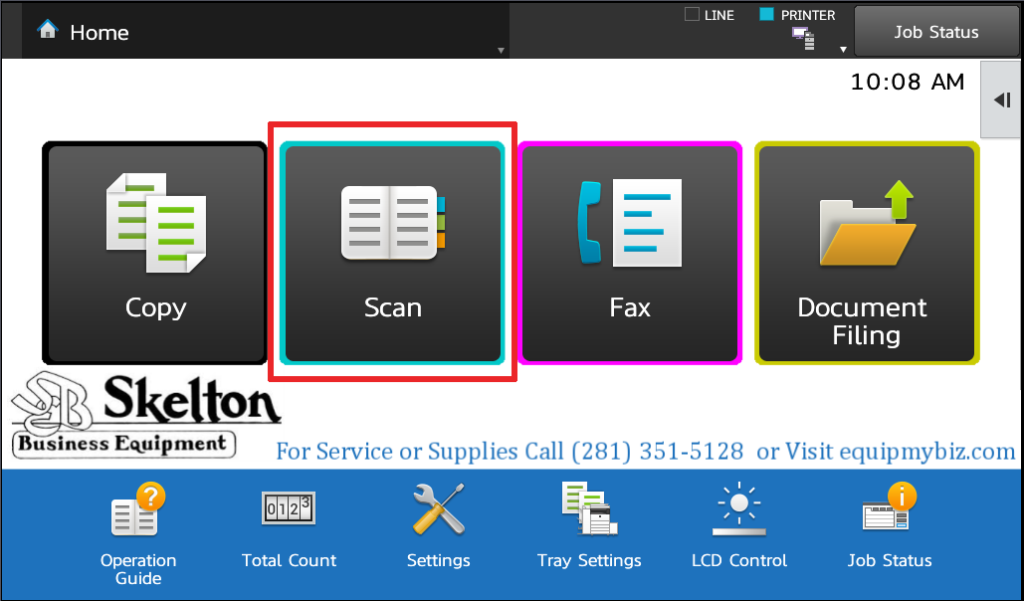Collapse the right side panel arrow

1000,100
